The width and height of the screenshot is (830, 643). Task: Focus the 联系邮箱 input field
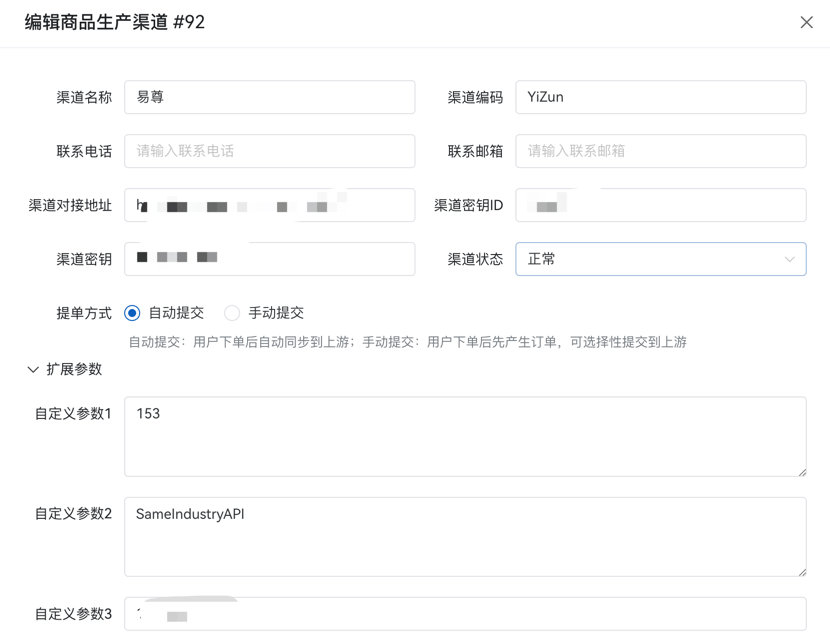pyautogui.click(x=660, y=151)
